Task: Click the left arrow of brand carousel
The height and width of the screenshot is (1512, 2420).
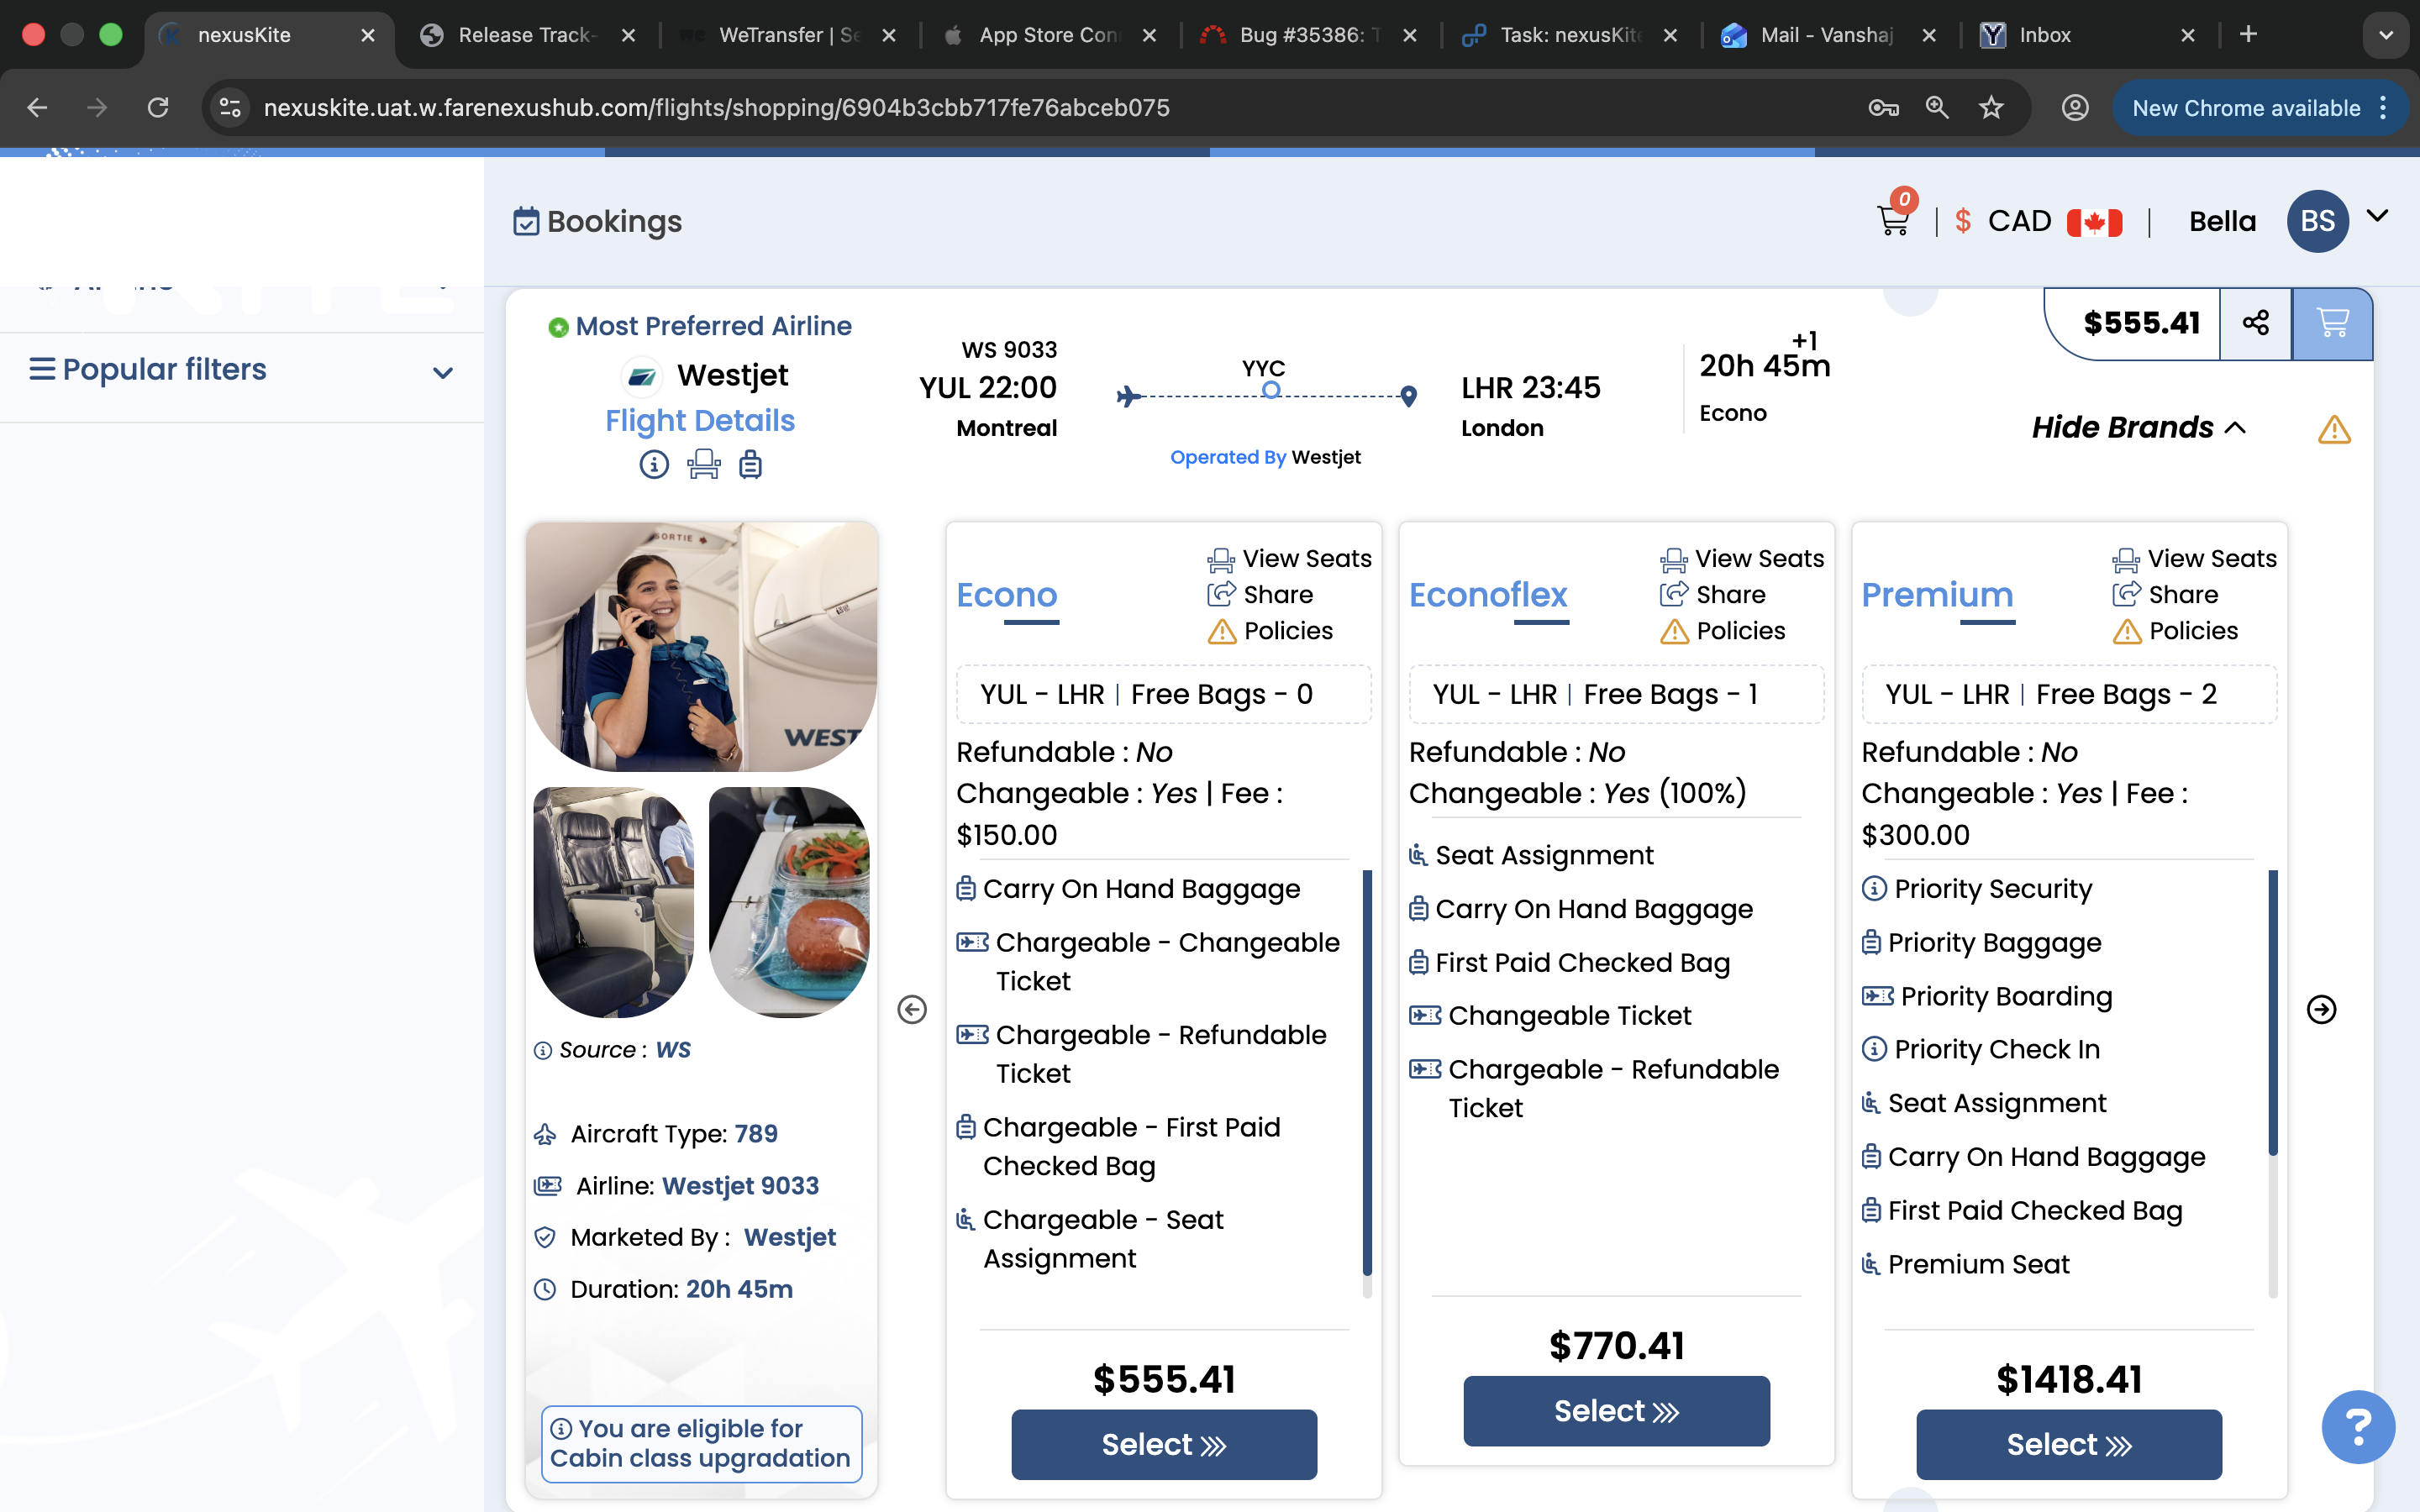Action: (912, 1009)
